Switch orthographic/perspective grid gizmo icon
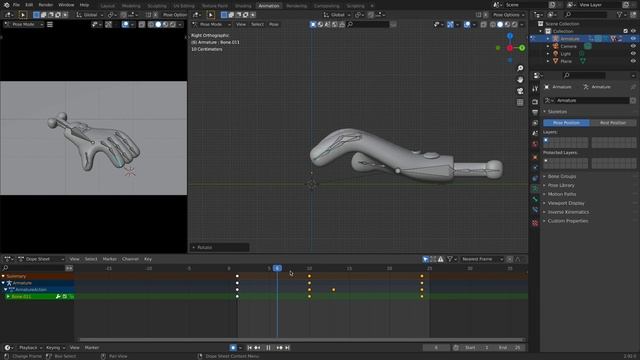The width and height of the screenshot is (640, 360). [x=520, y=102]
